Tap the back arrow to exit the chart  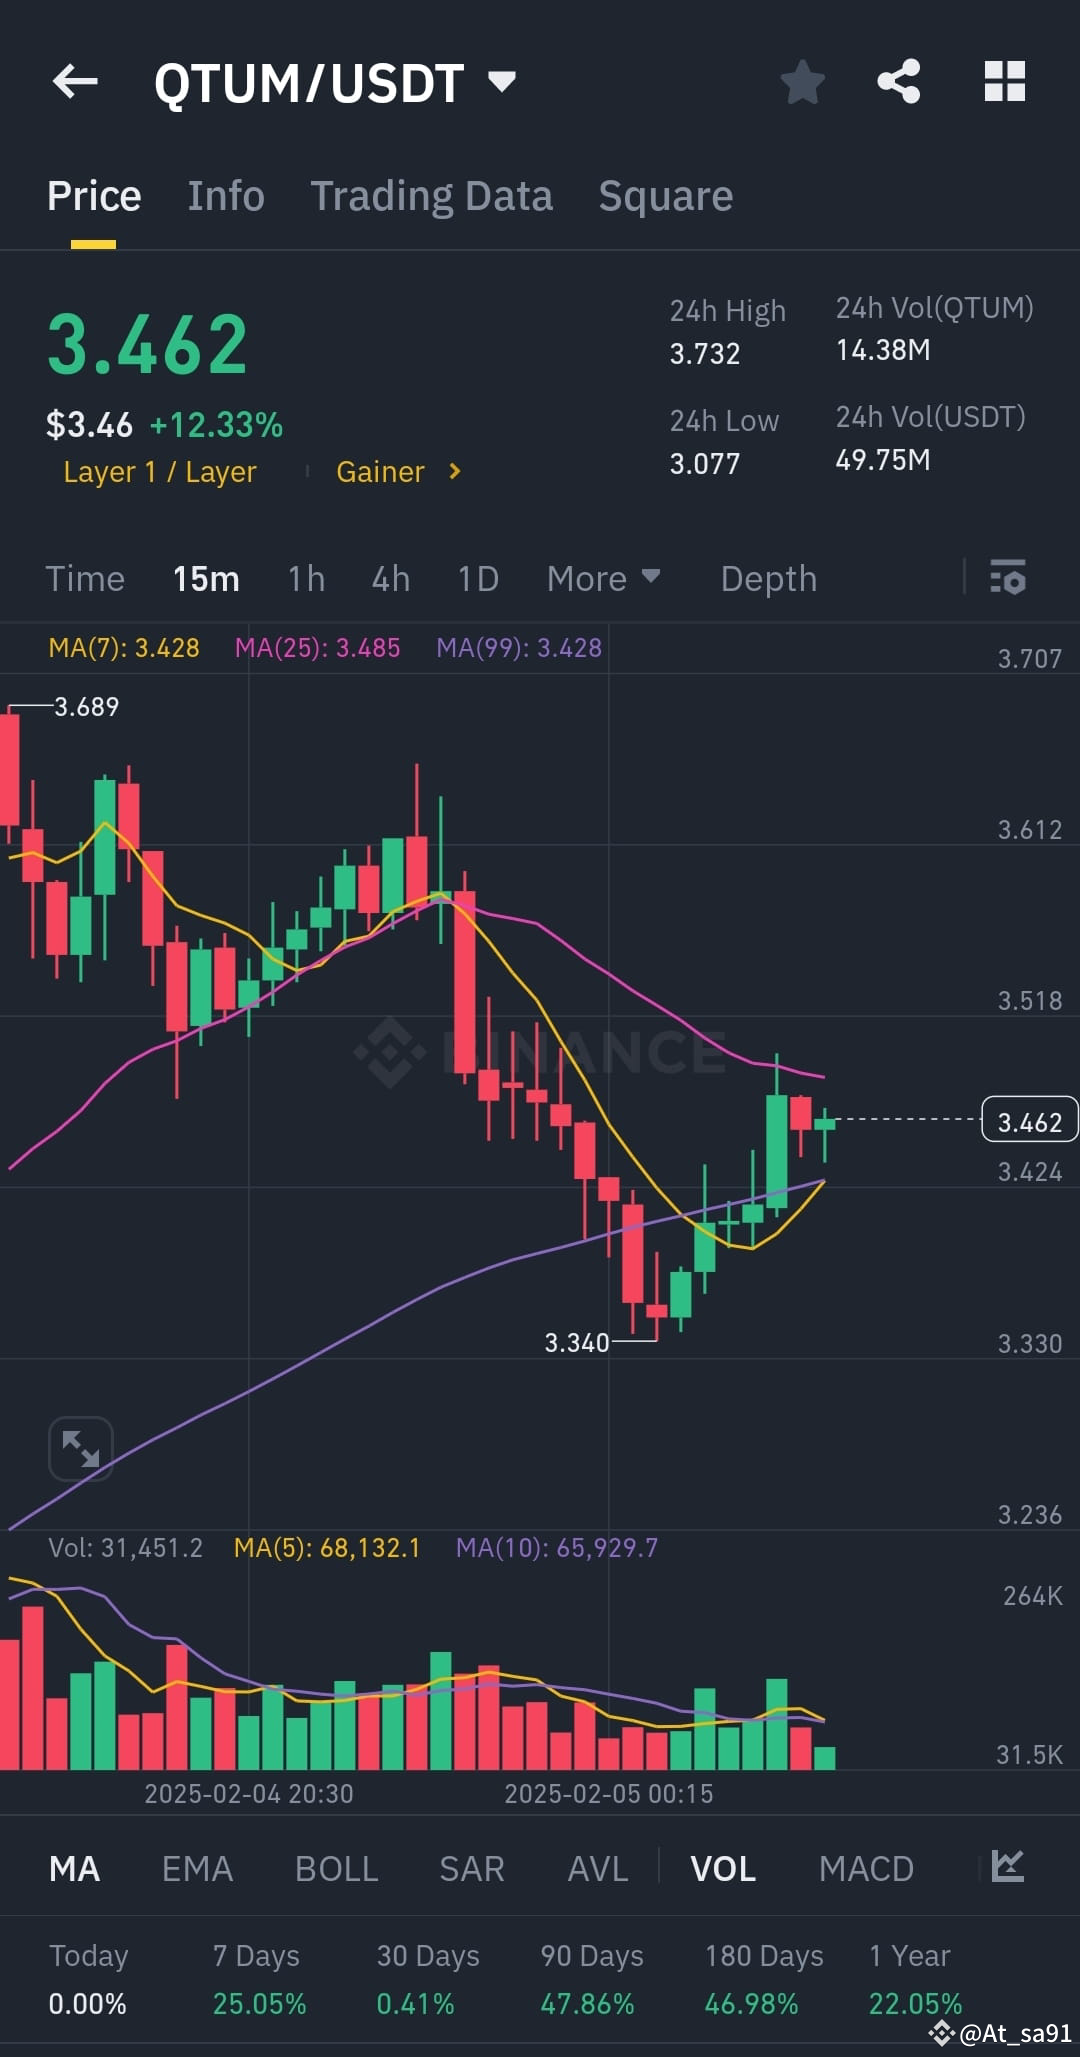tap(75, 82)
